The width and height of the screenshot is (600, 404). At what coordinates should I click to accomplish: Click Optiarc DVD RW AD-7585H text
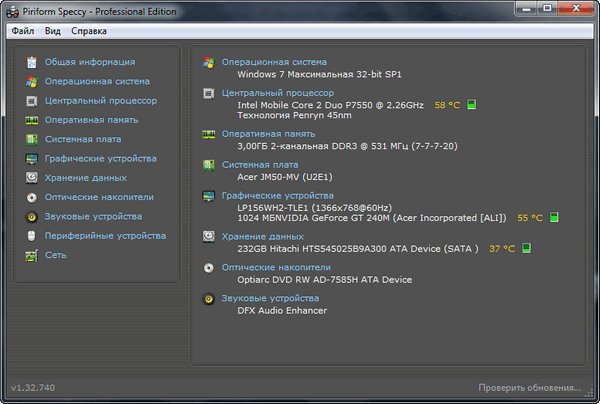(x=324, y=280)
